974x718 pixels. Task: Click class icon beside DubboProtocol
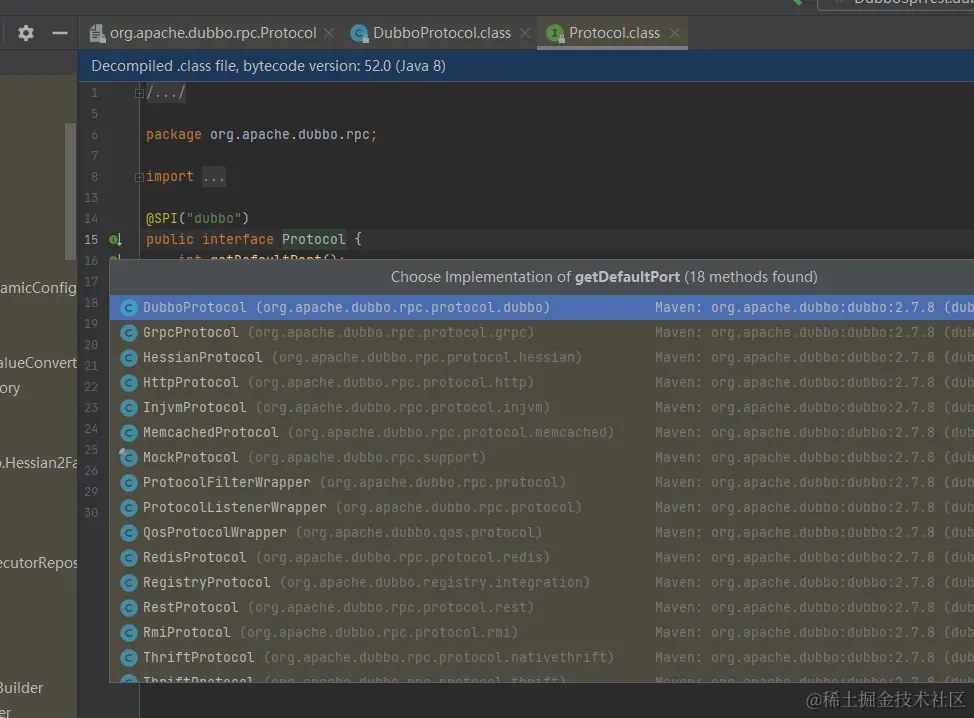[129, 307]
